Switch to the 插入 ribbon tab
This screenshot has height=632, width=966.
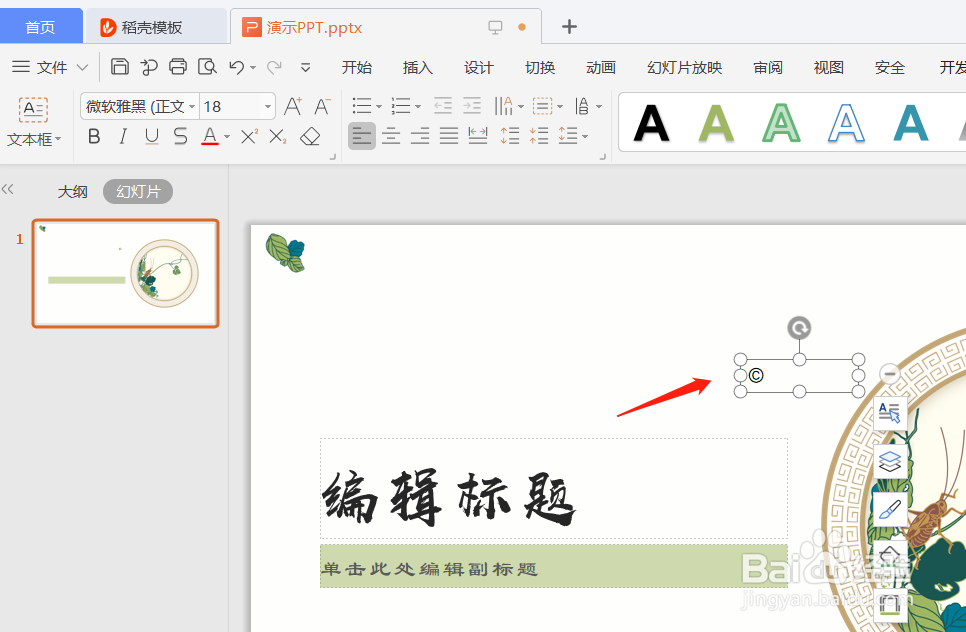(x=418, y=68)
